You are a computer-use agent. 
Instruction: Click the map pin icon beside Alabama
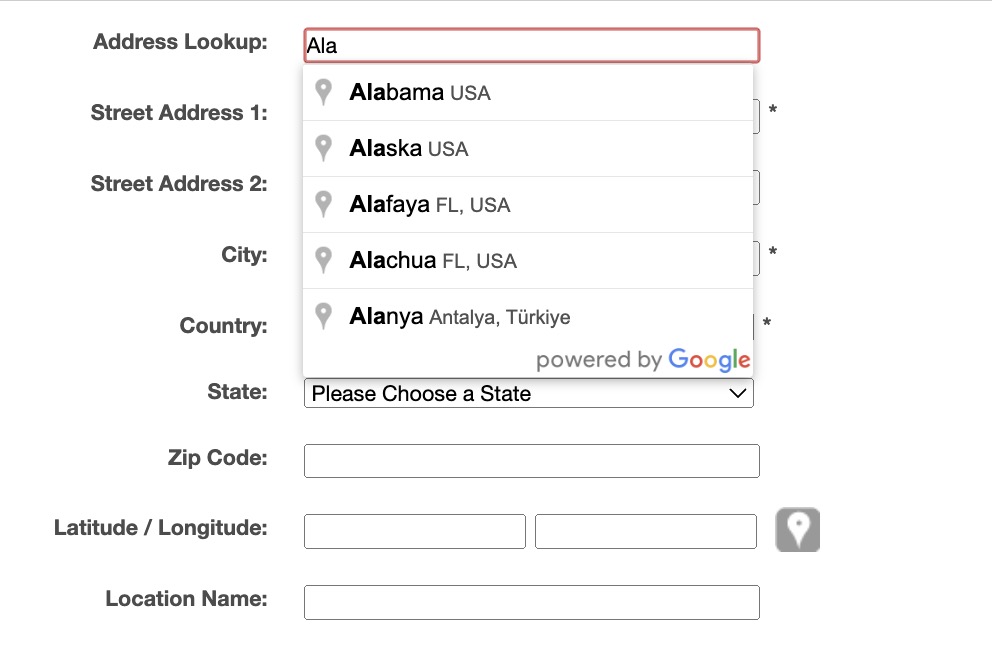pos(323,92)
